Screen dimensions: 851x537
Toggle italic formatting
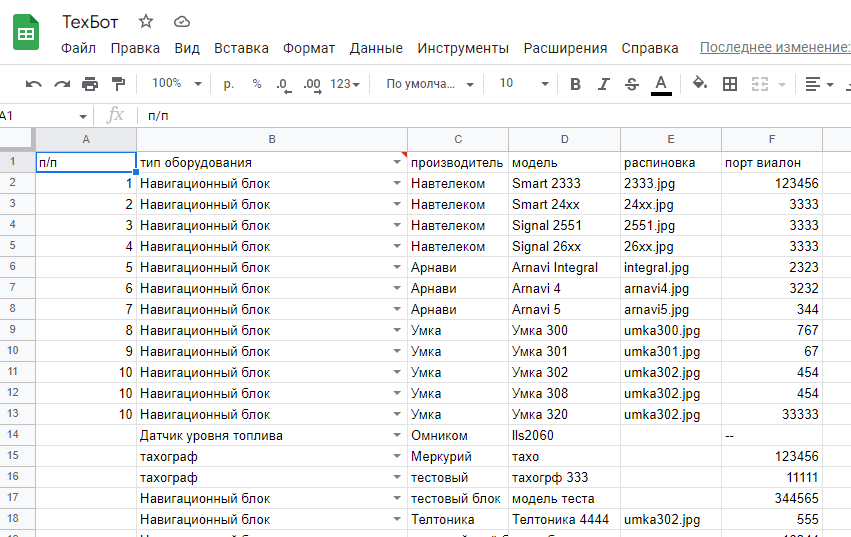point(604,84)
